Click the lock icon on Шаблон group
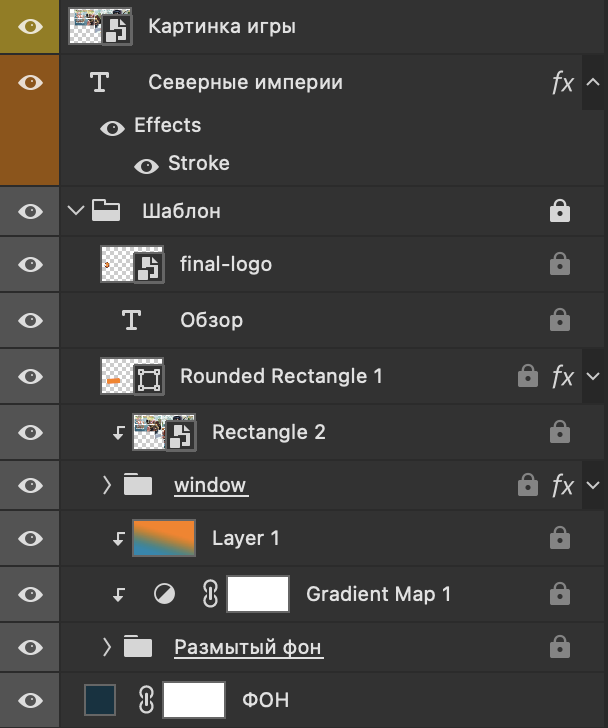This screenshot has height=728, width=608. pos(560,211)
